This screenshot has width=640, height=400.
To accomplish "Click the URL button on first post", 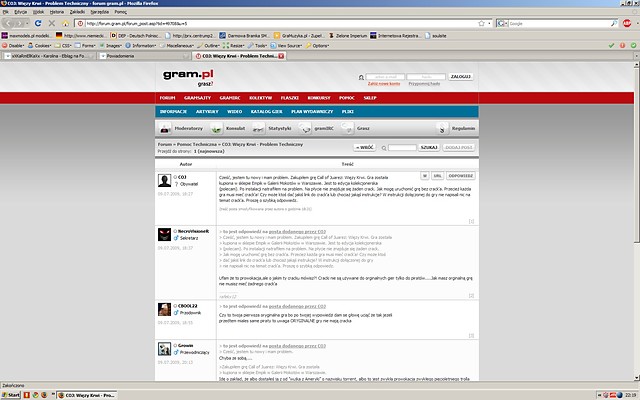I will (x=437, y=176).
